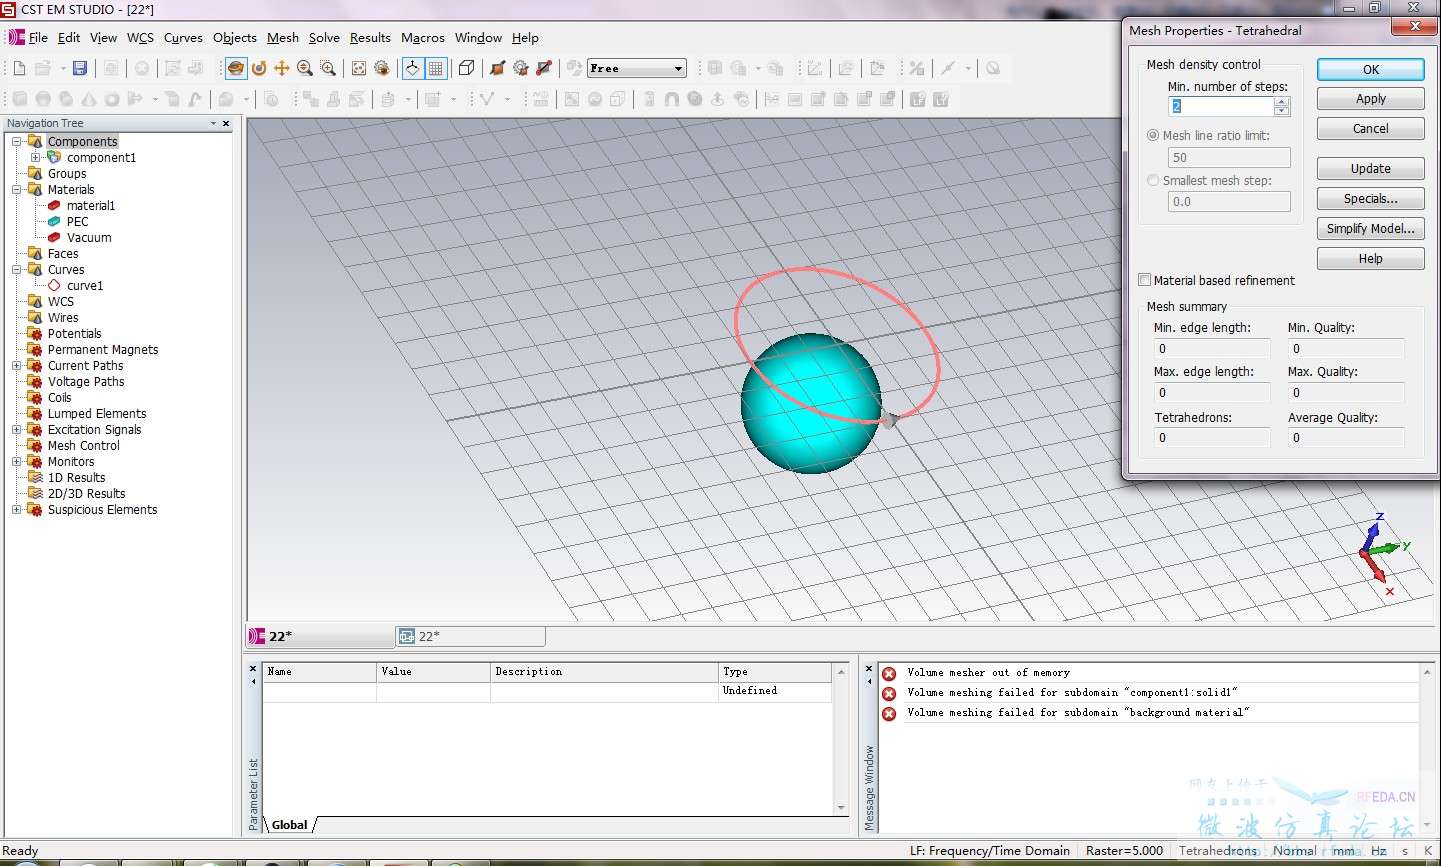Click the background material meshing error message
1441x866 pixels.
click(1077, 713)
